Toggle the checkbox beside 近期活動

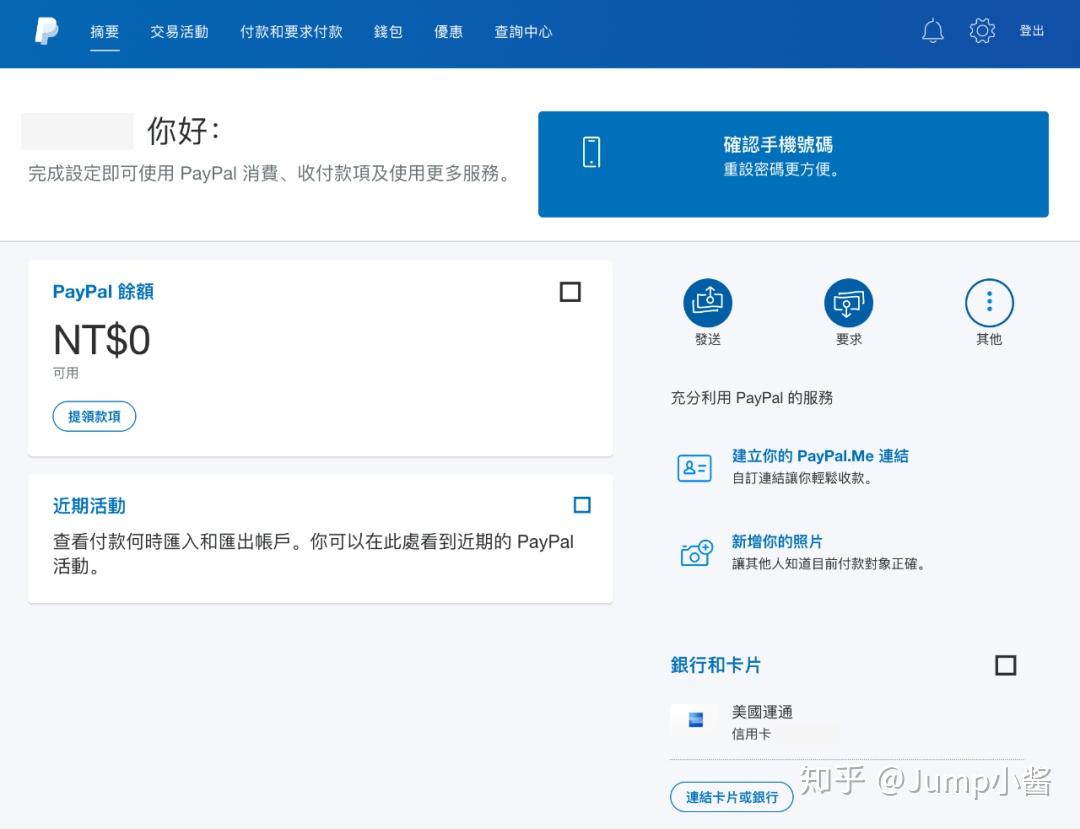582,505
